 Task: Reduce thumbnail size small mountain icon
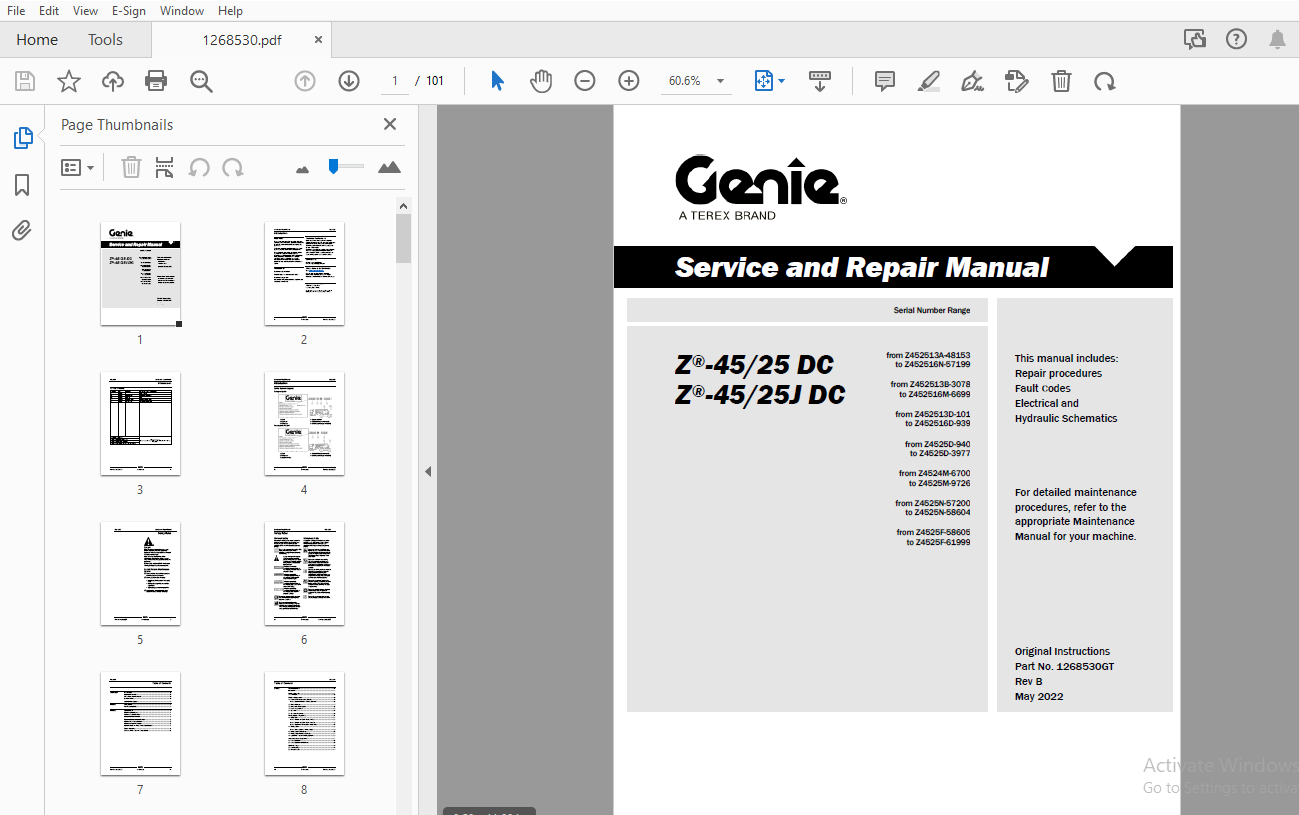(x=303, y=169)
